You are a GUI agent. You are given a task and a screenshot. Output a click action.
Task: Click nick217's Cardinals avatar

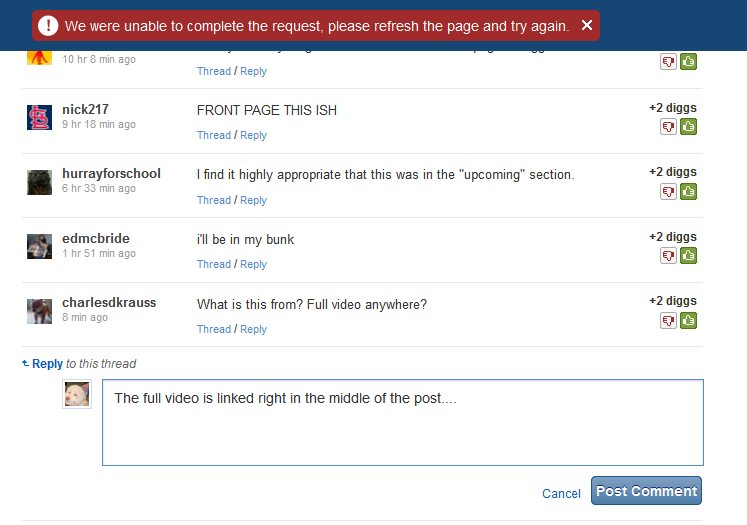39,117
